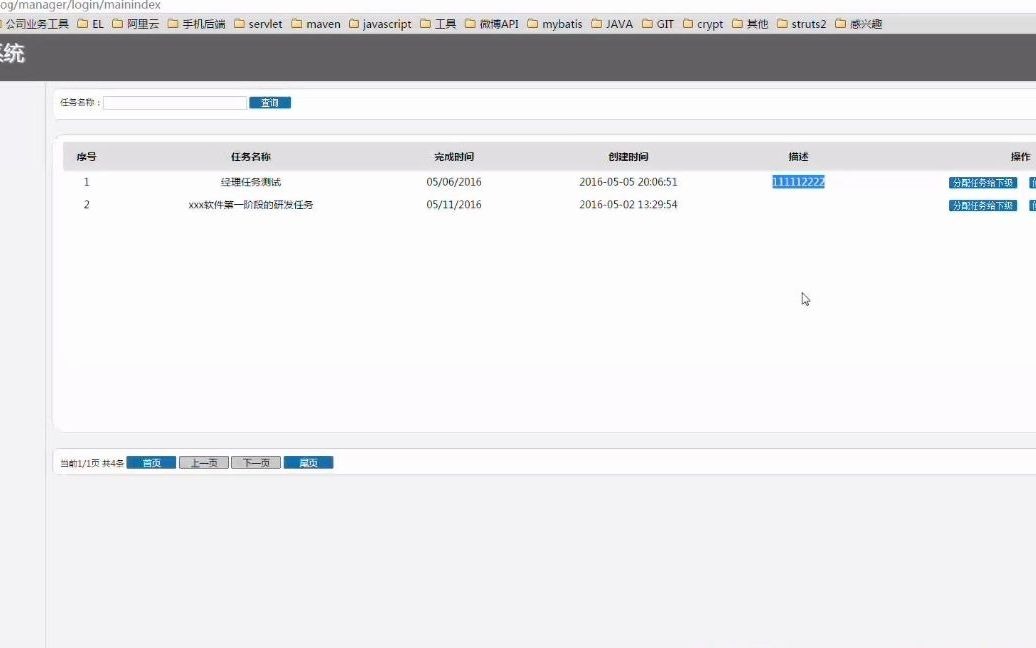Go to 尾页 last page
The height and width of the screenshot is (648, 1036).
pyautogui.click(x=308, y=461)
